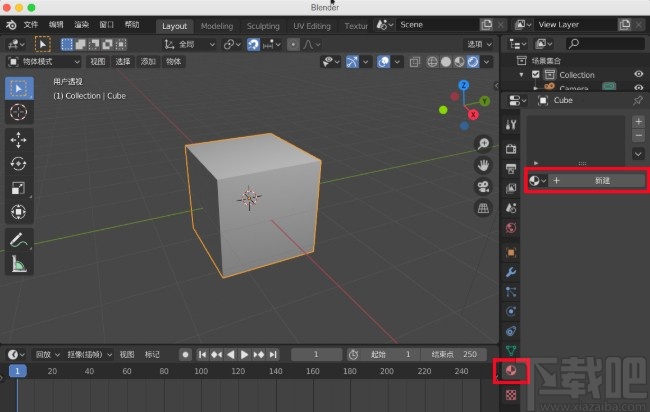
Task: Click the camera view navigation button
Action: [x=483, y=186]
